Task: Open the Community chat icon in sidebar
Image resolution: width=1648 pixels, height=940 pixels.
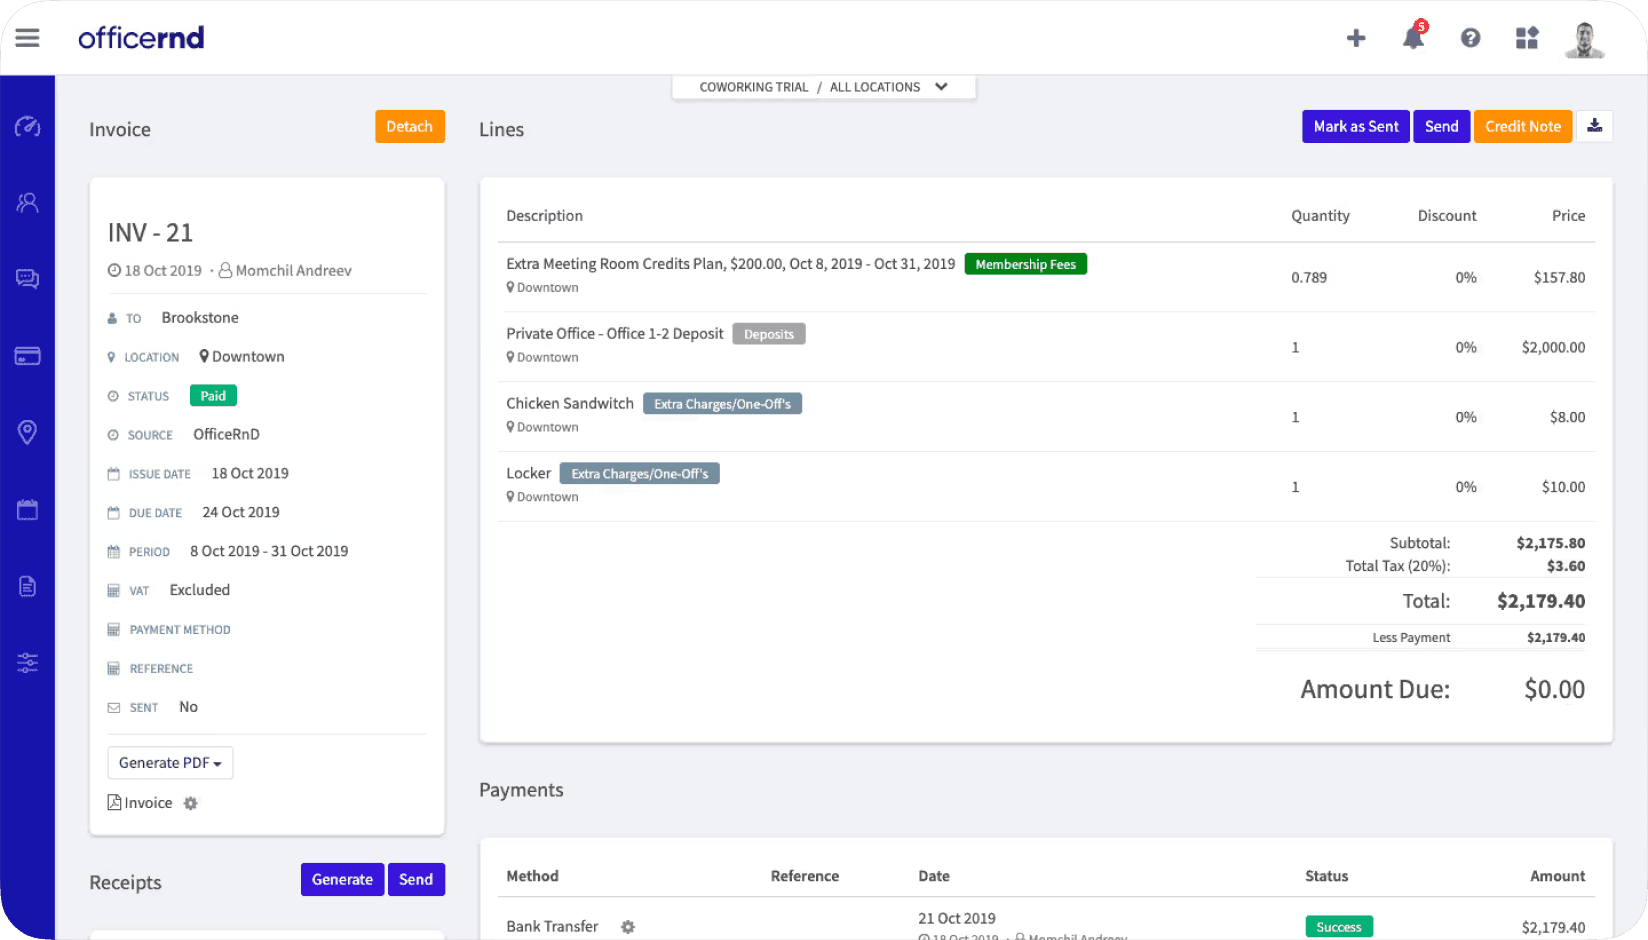Action: [x=27, y=278]
